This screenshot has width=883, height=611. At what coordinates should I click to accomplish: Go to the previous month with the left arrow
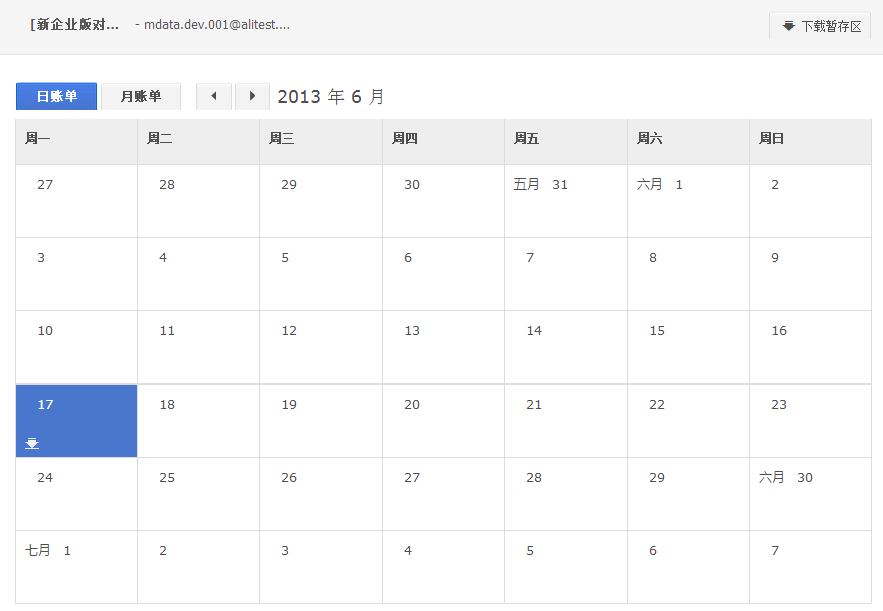214,96
